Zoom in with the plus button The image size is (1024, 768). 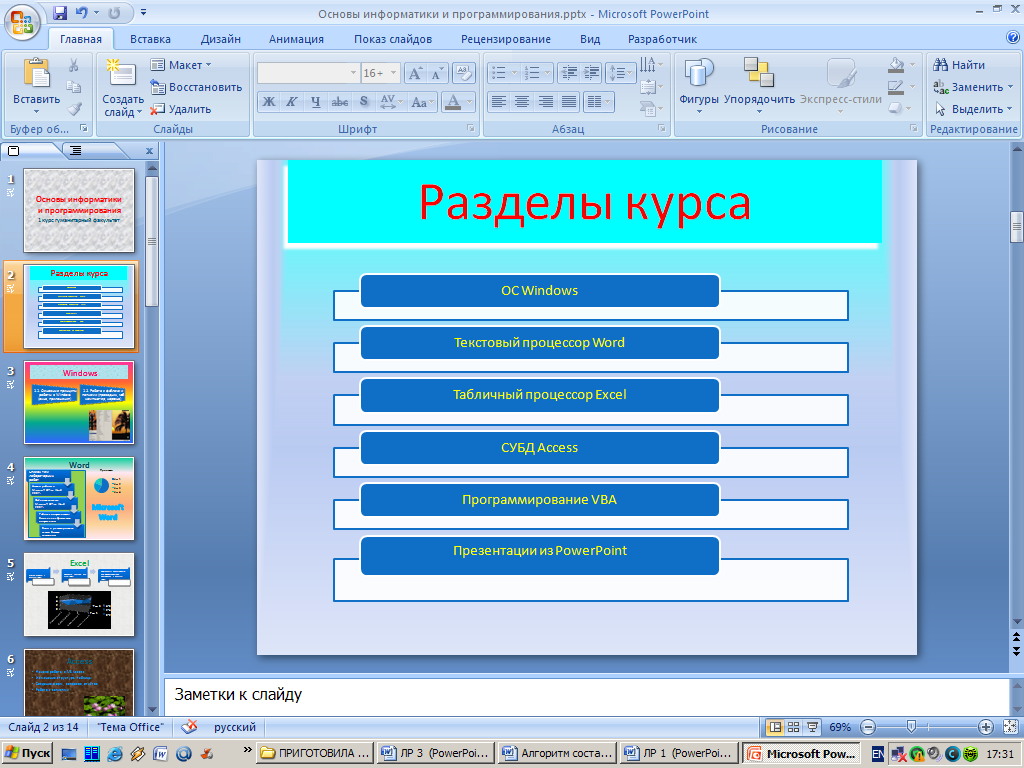click(986, 727)
